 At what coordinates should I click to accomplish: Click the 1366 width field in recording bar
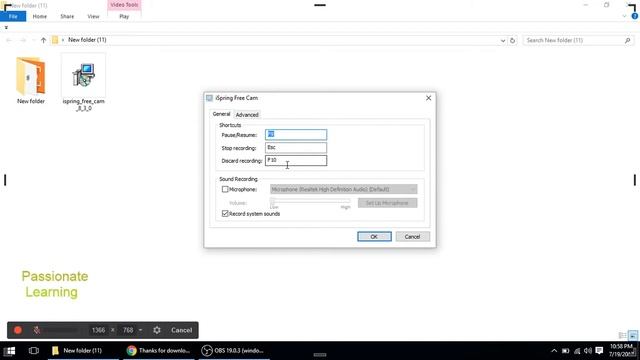click(98, 330)
